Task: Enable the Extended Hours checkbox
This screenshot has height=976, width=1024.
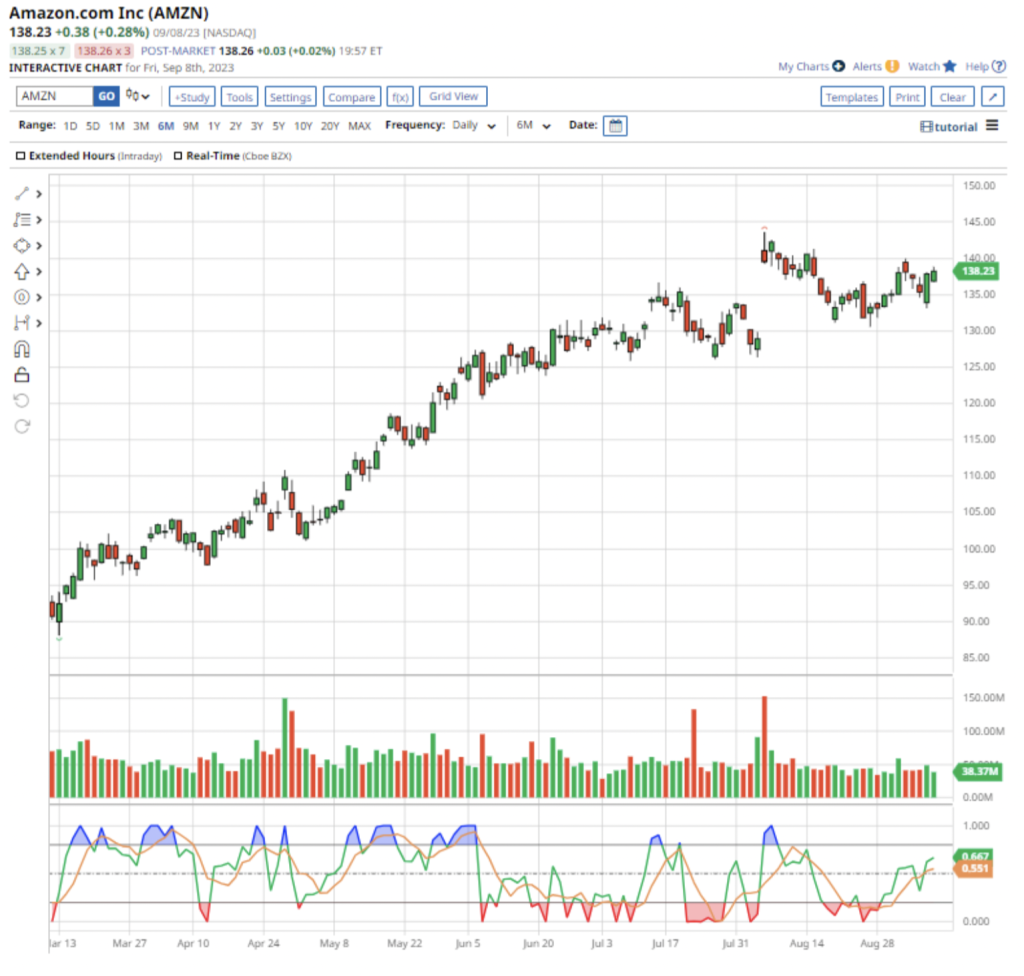Action: [20, 155]
